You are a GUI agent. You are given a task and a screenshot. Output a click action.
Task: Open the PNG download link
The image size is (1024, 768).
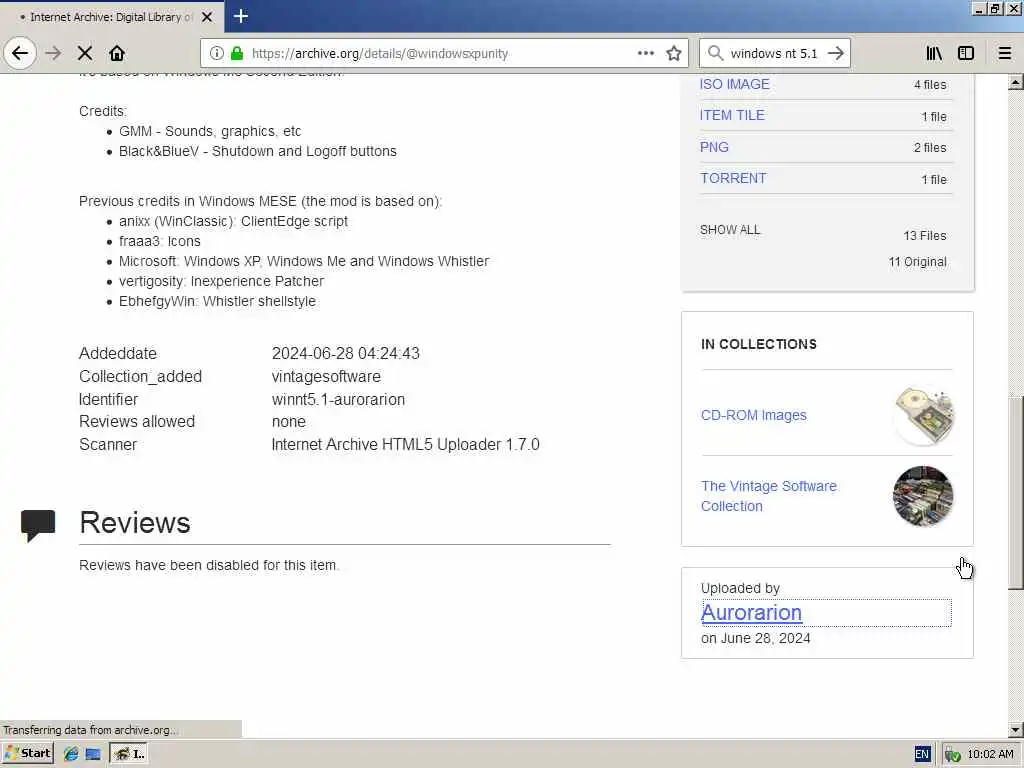pos(714,147)
